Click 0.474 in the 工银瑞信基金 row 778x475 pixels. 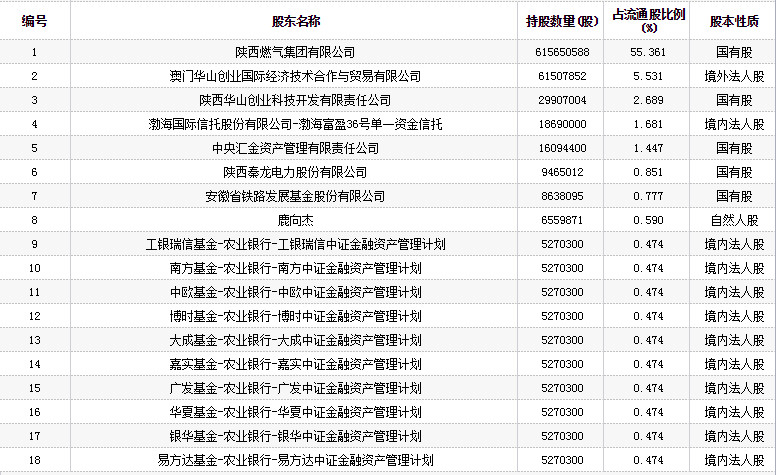648,244
